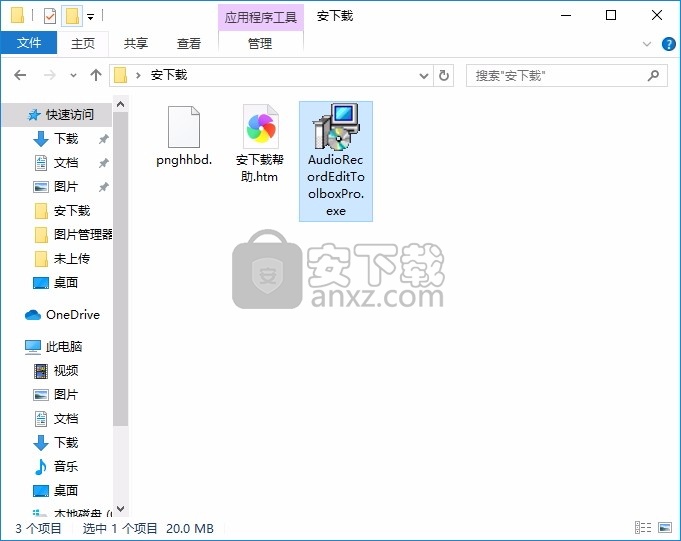This screenshot has width=681, height=541.
Task: Refresh the 安下载 folder
Action: (x=443, y=76)
